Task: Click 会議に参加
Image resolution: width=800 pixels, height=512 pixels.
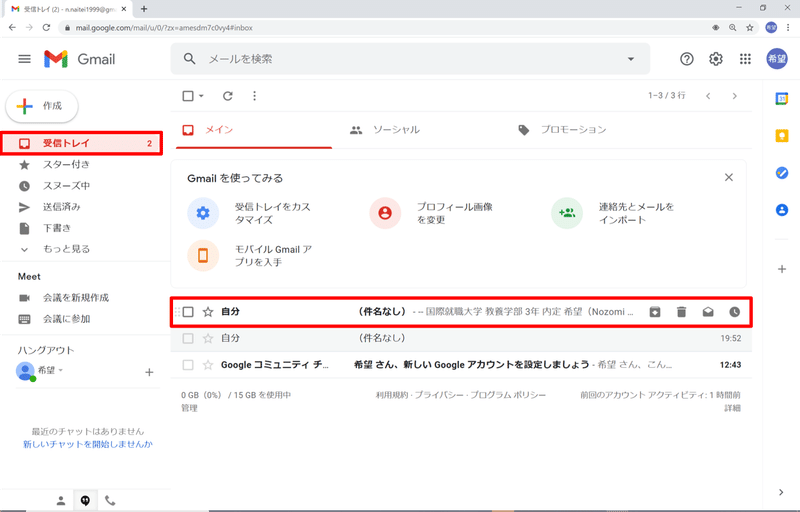Action: (x=66, y=319)
